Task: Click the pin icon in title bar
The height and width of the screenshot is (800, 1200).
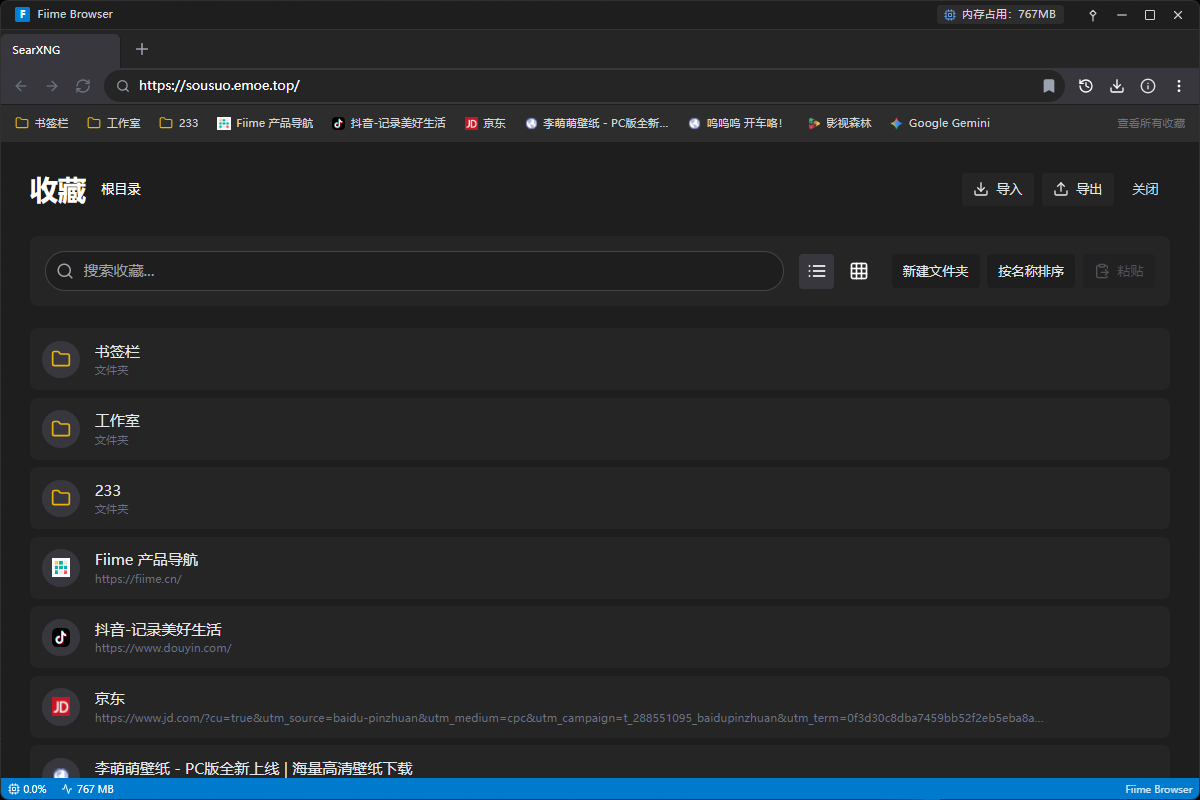Action: (x=1093, y=15)
